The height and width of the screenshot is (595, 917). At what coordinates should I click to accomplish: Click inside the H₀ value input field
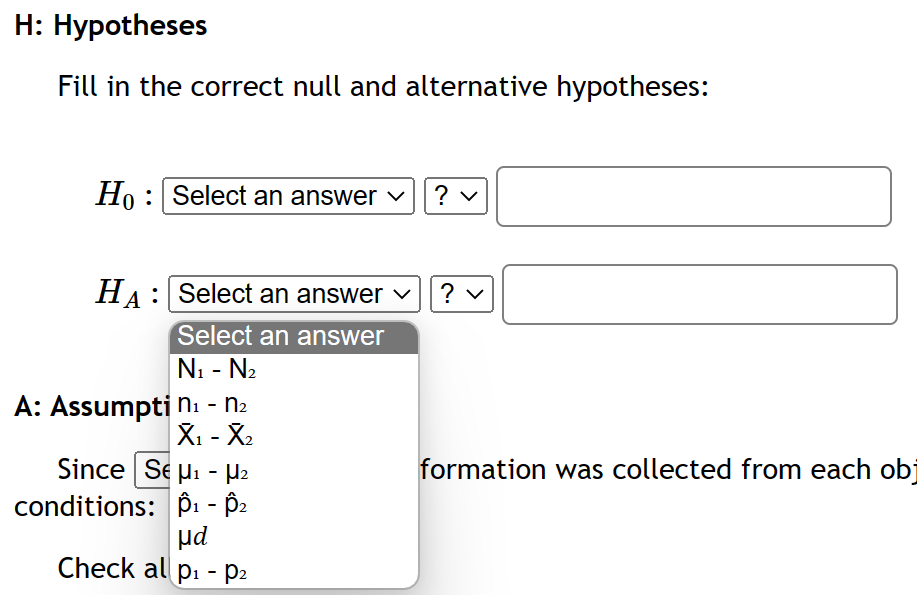tap(693, 197)
